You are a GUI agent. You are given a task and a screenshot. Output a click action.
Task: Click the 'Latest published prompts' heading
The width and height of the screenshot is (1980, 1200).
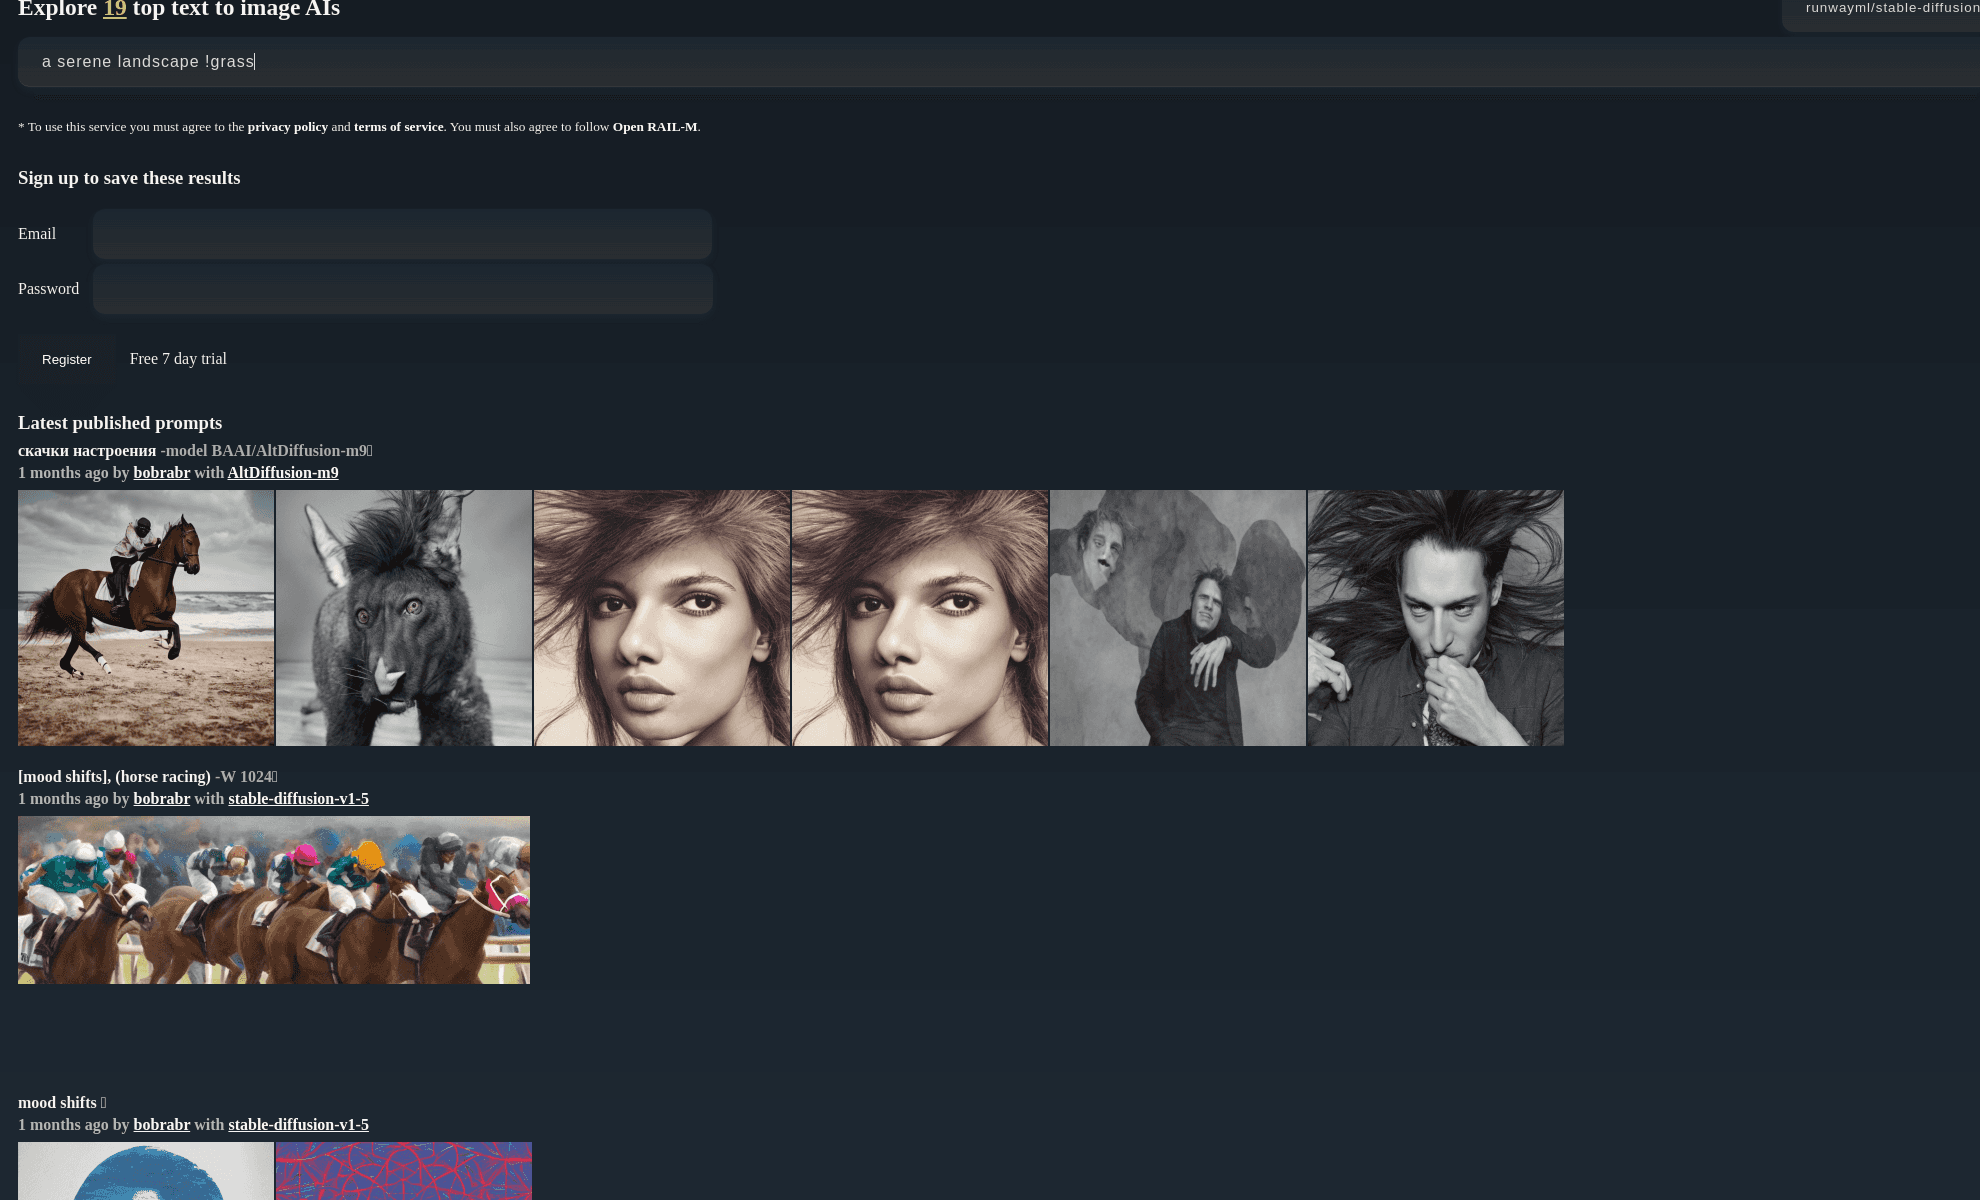pyautogui.click(x=120, y=423)
